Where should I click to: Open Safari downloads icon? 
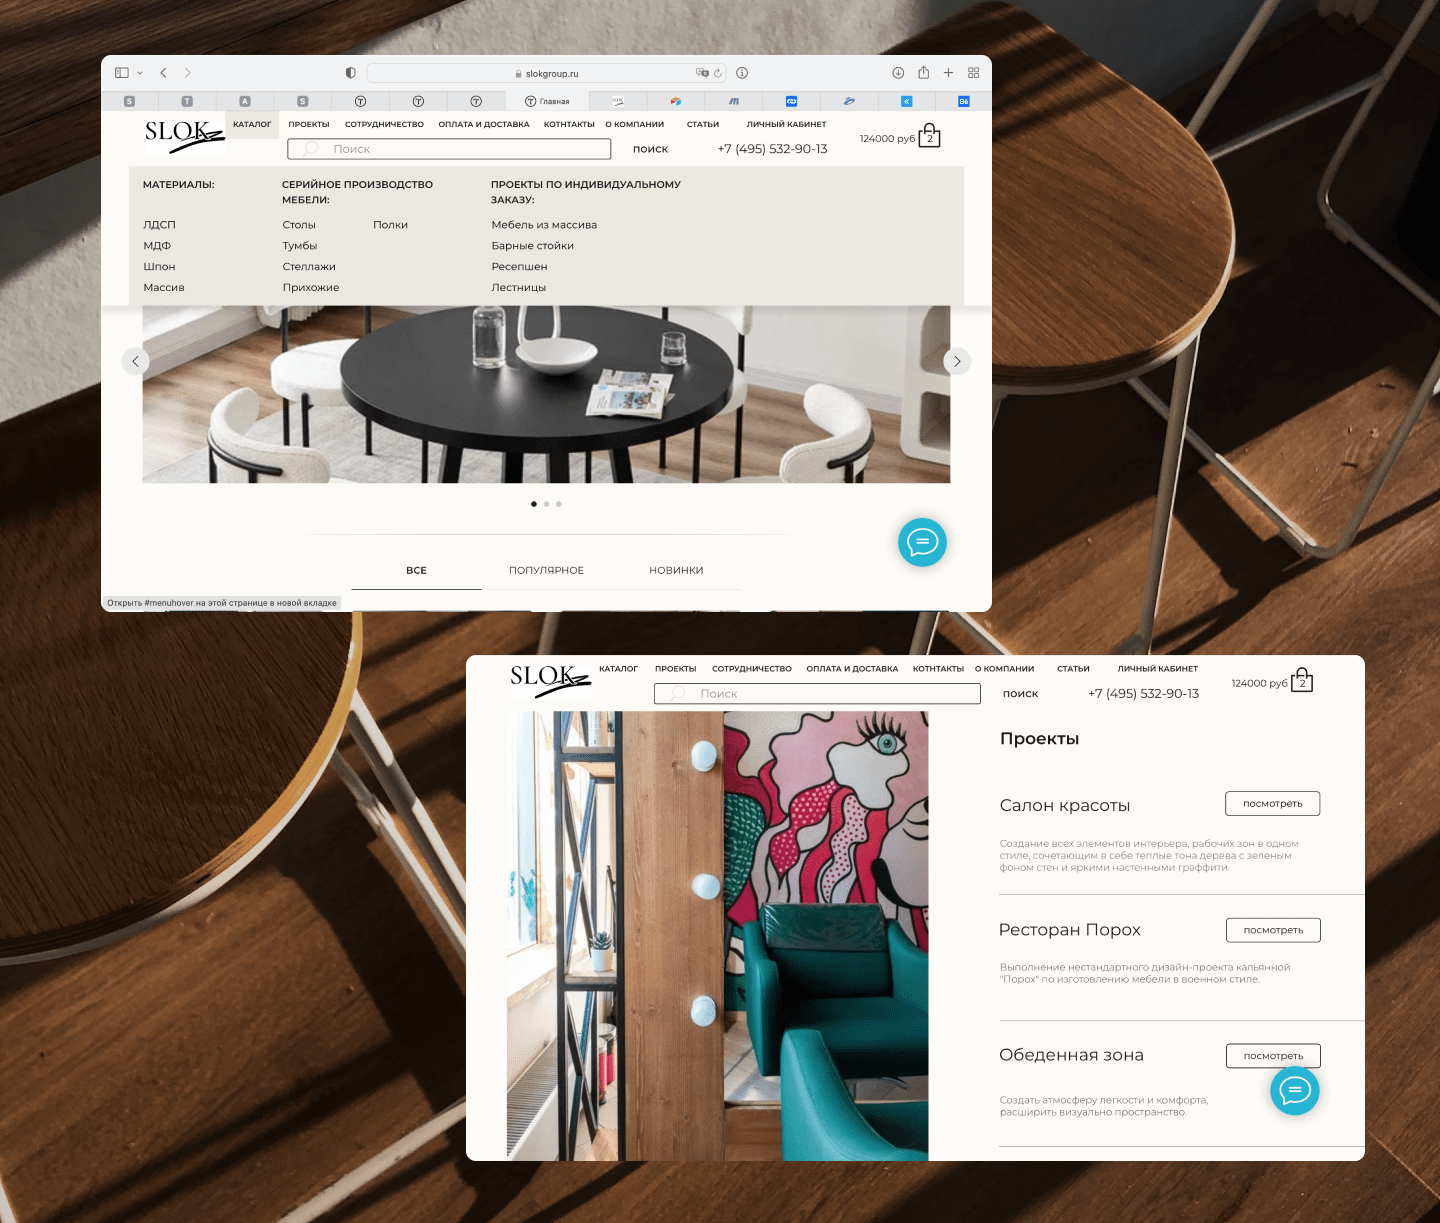(898, 73)
